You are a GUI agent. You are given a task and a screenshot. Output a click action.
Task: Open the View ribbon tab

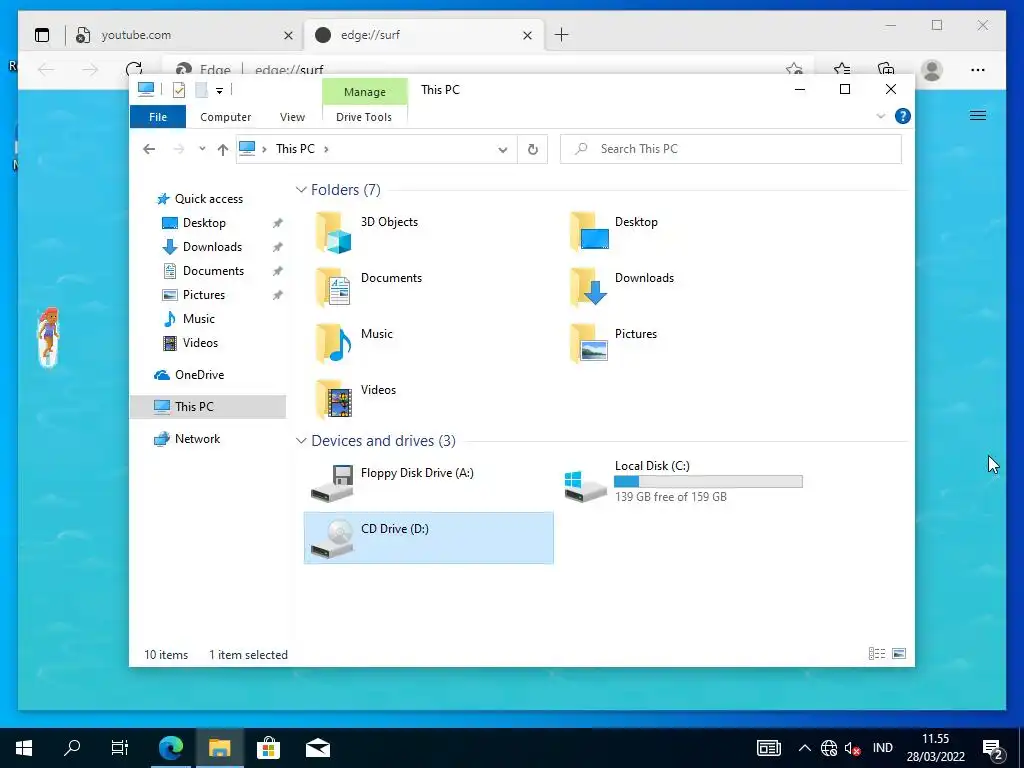[292, 117]
